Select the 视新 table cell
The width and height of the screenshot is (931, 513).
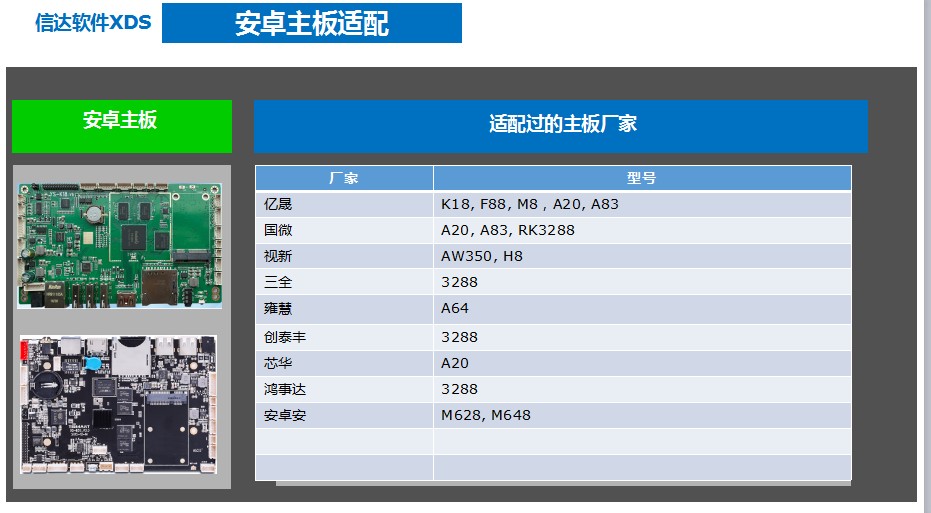tap(344, 256)
